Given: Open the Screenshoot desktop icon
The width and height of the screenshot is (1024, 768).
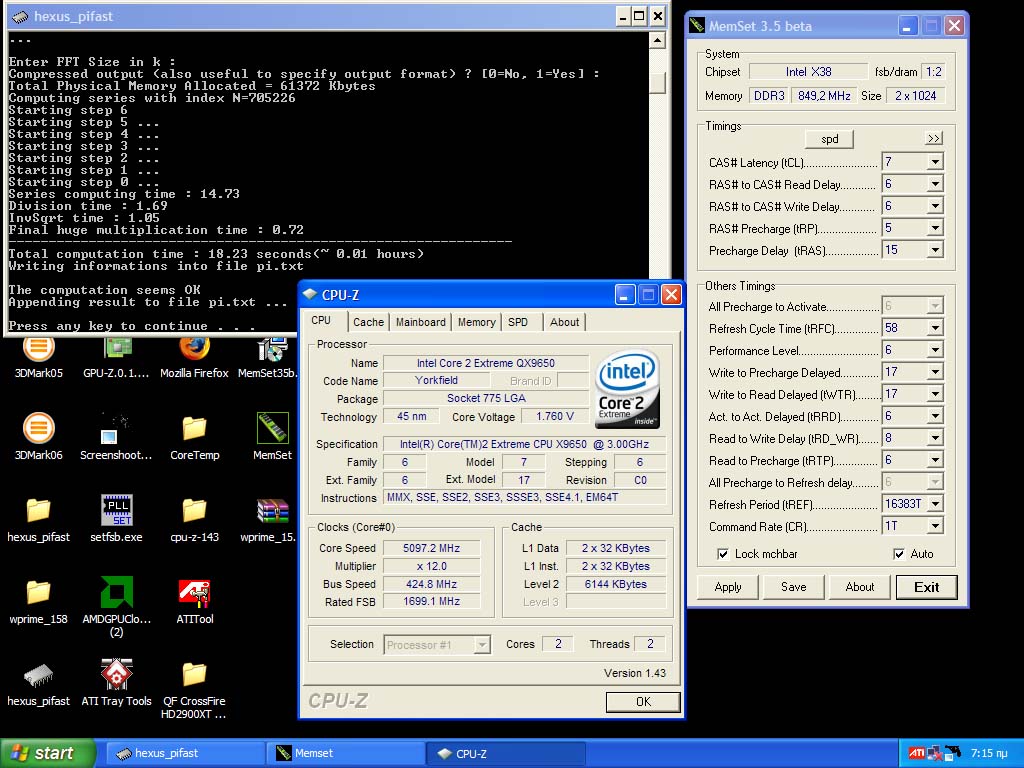Looking at the screenshot, I should (116, 436).
